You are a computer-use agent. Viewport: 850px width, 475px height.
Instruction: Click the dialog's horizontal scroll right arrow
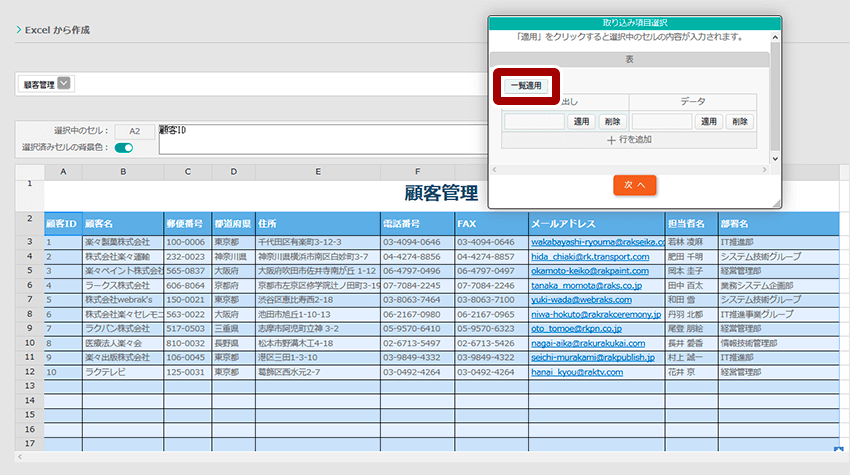tap(764, 170)
